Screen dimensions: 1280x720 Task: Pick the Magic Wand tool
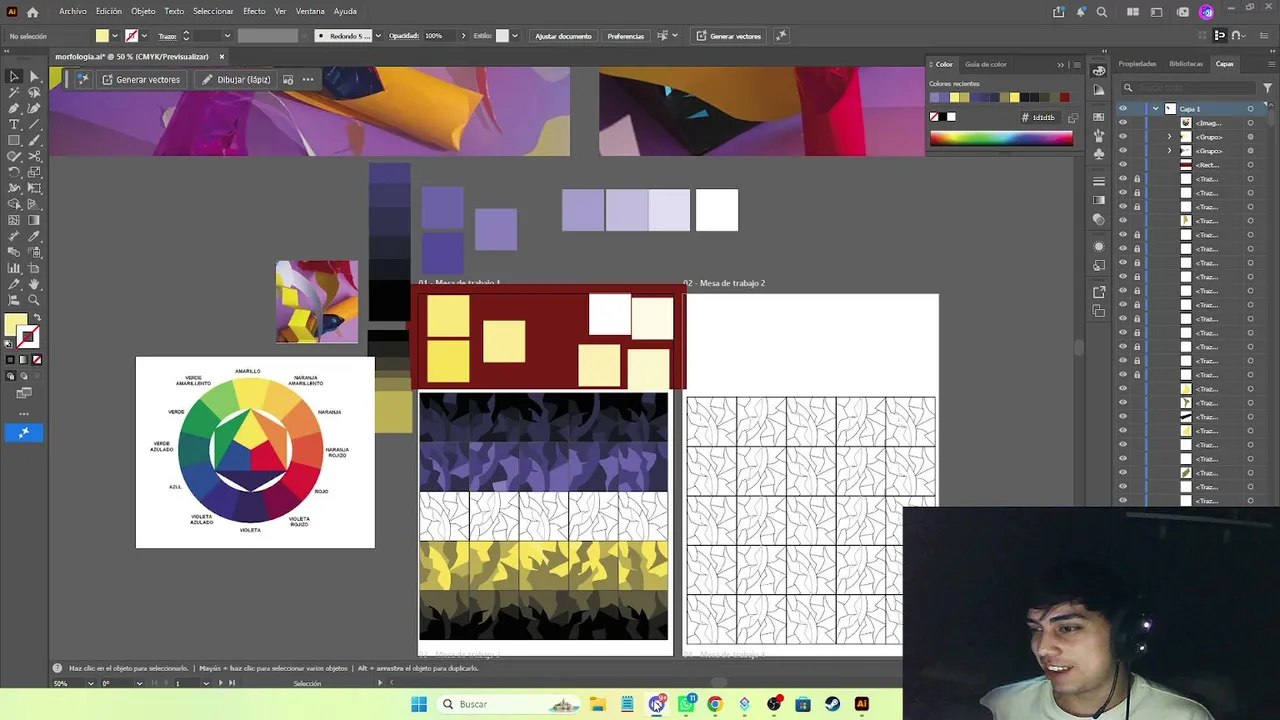pos(14,92)
